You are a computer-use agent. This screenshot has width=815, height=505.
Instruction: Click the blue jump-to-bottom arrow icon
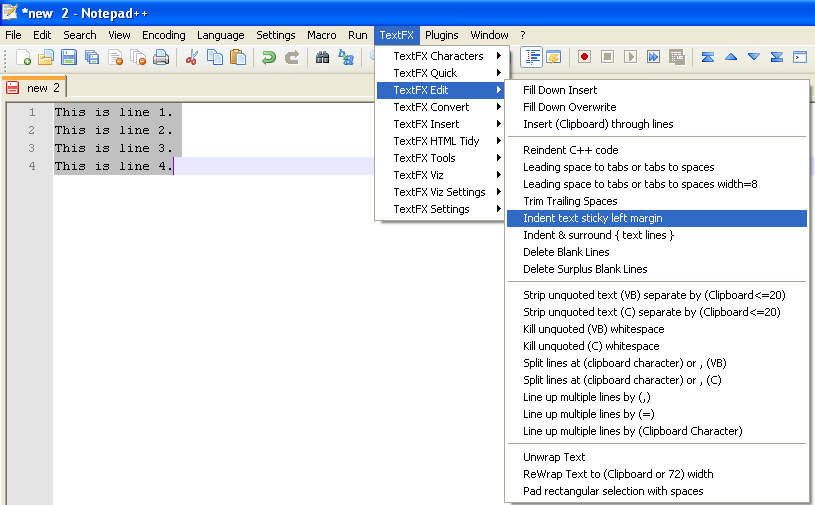coord(777,57)
